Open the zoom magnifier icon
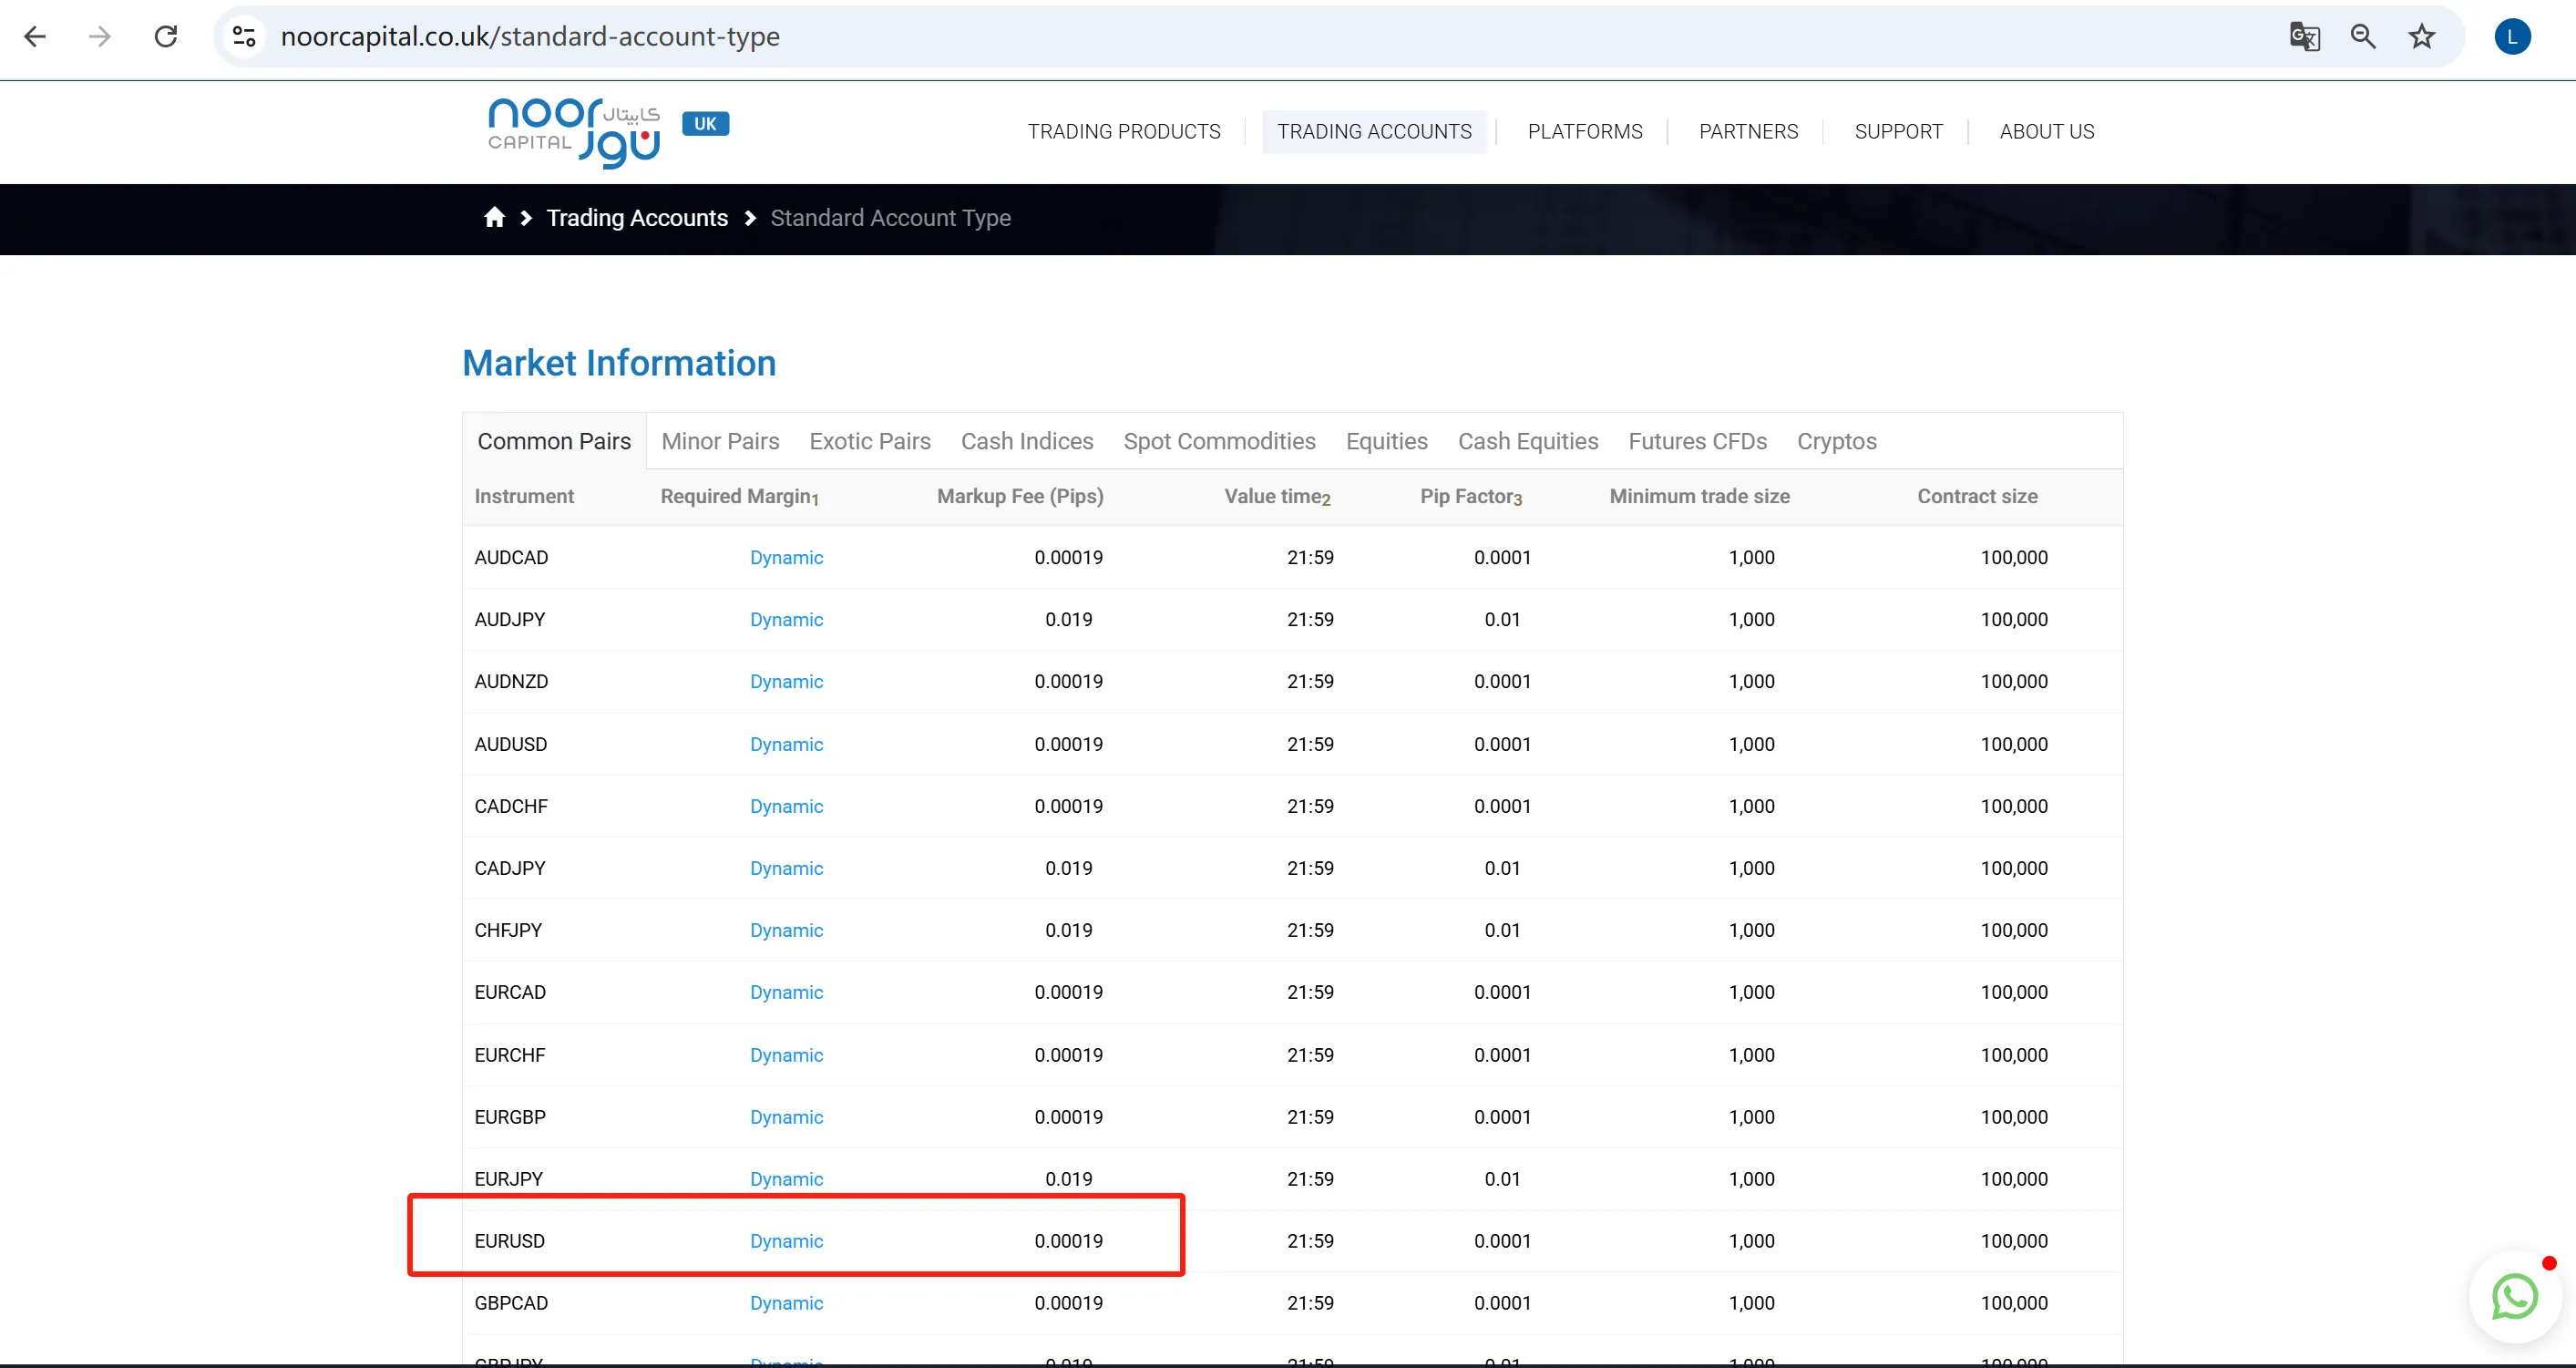The image size is (2576, 1368). click(2363, 37)
